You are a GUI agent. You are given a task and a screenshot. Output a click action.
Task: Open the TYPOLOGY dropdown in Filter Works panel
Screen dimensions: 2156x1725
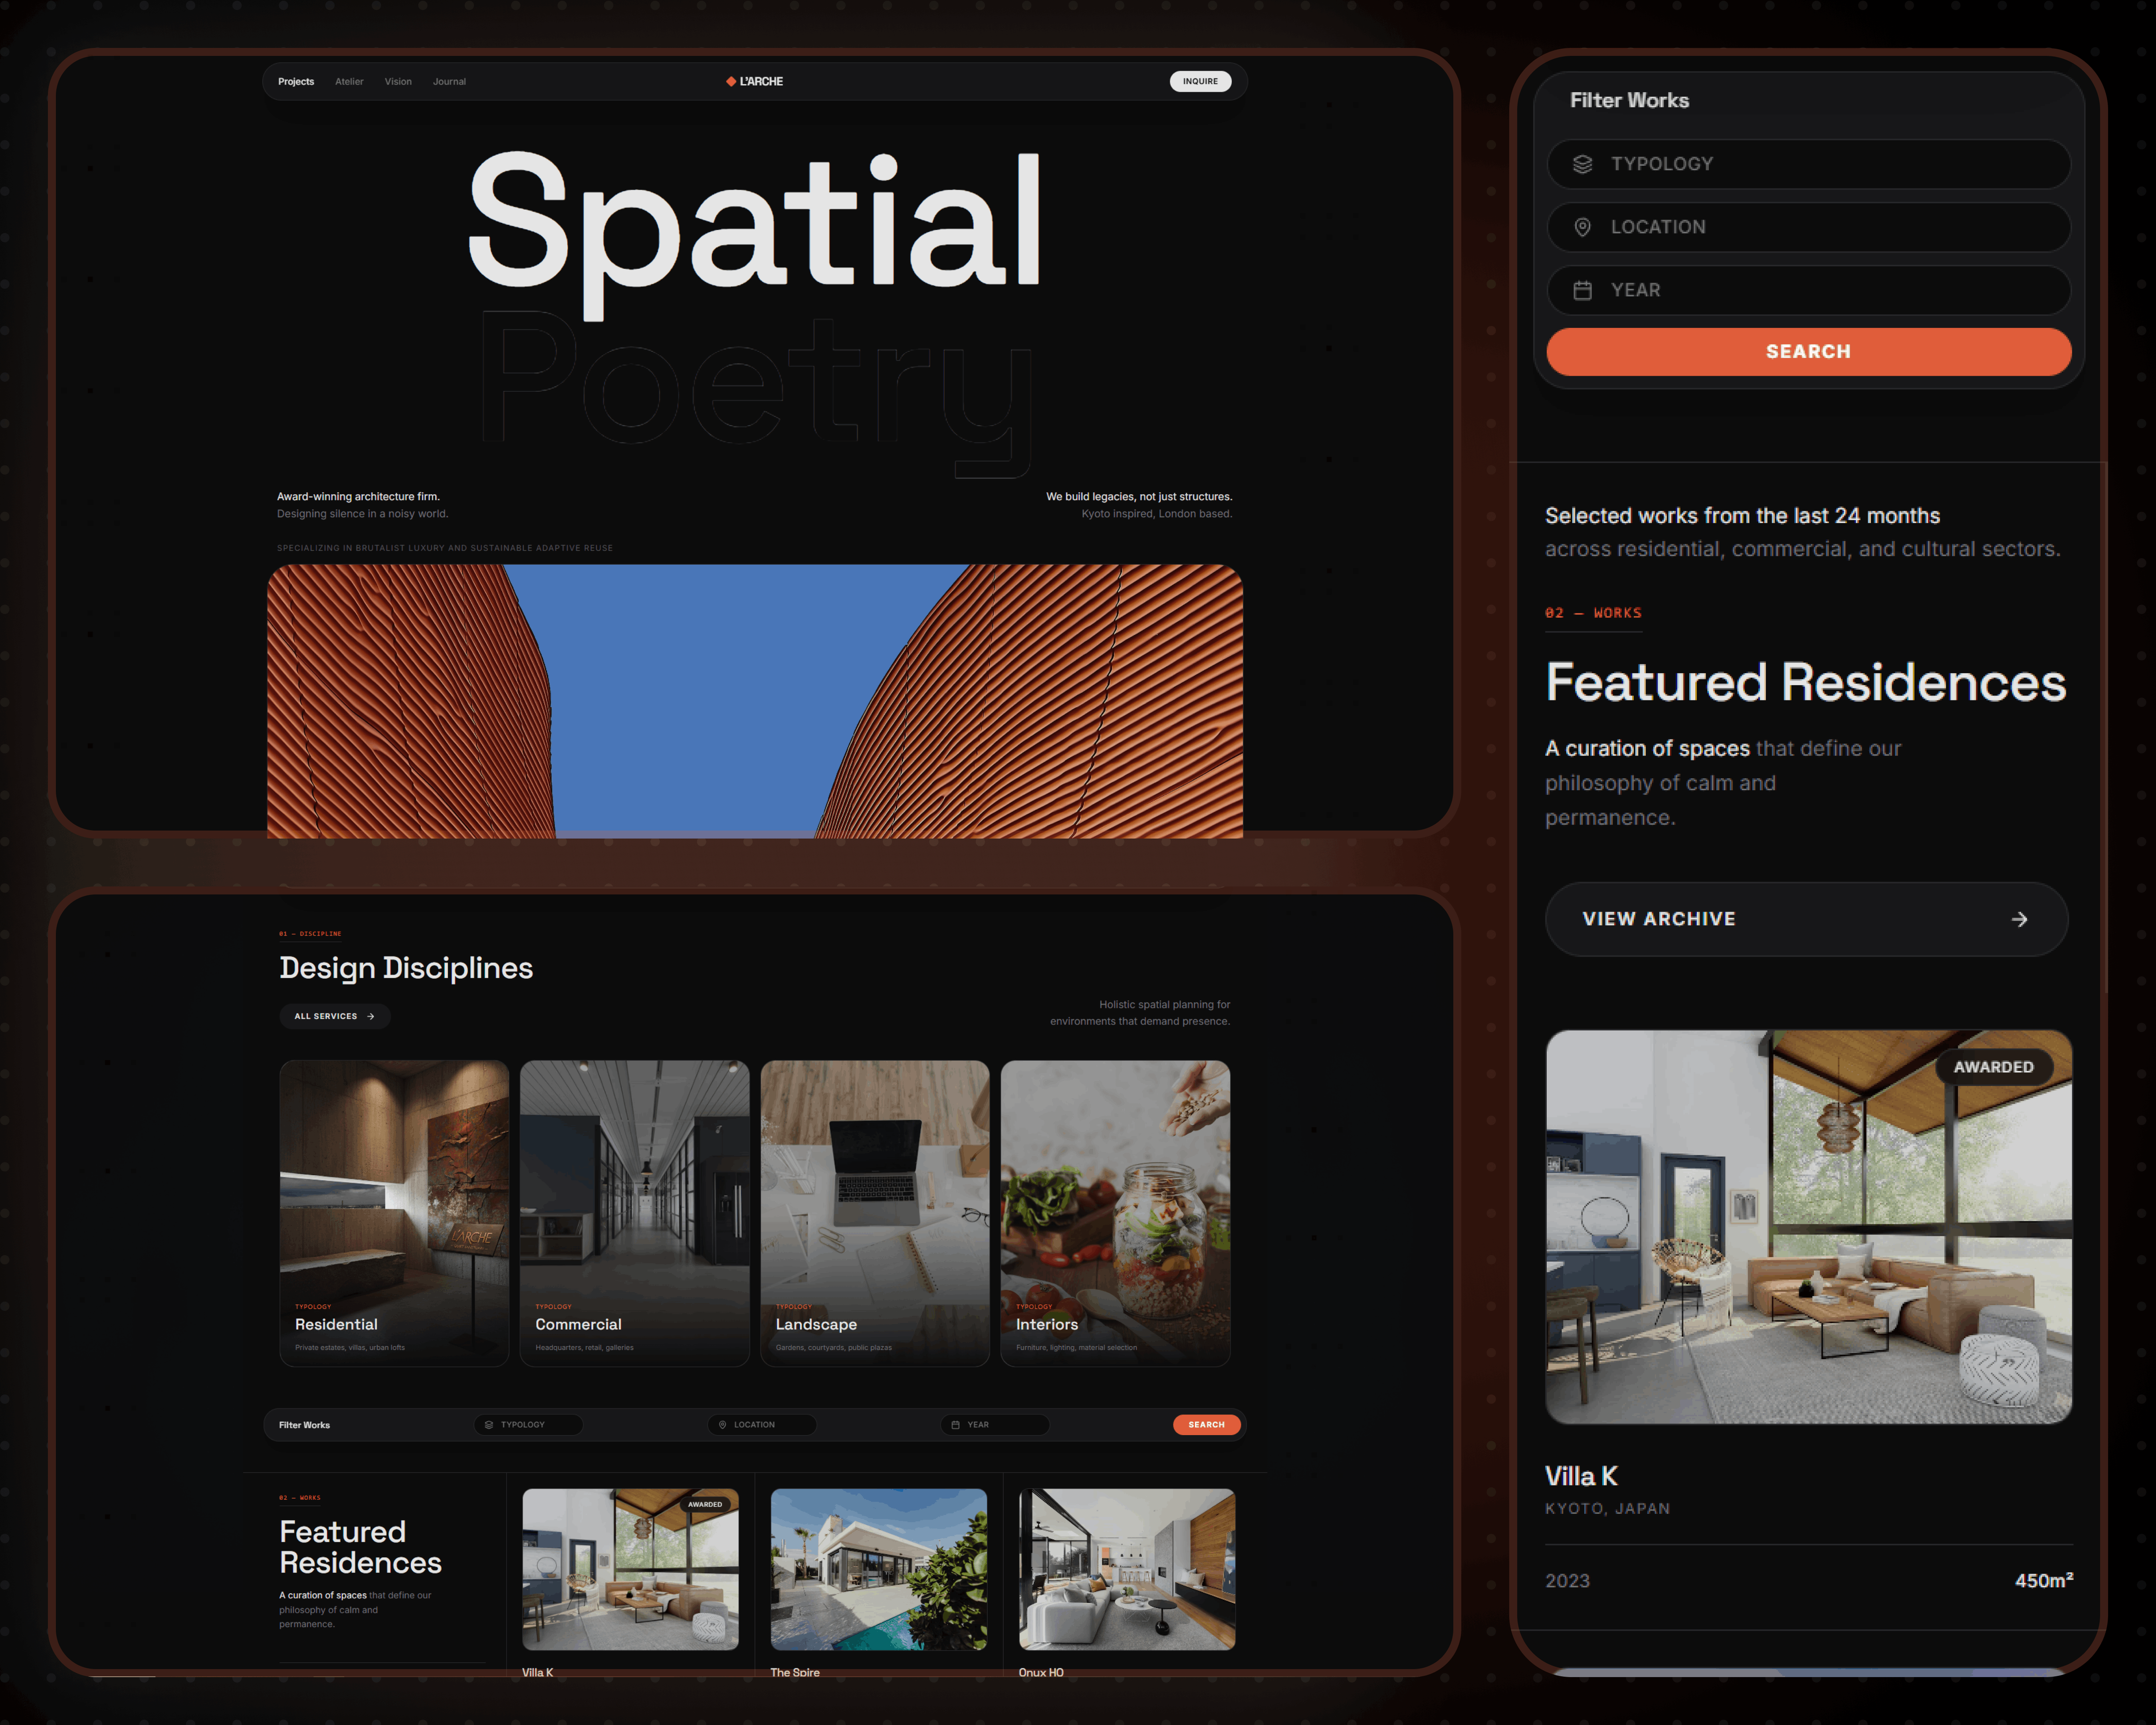pos(1808,164)
